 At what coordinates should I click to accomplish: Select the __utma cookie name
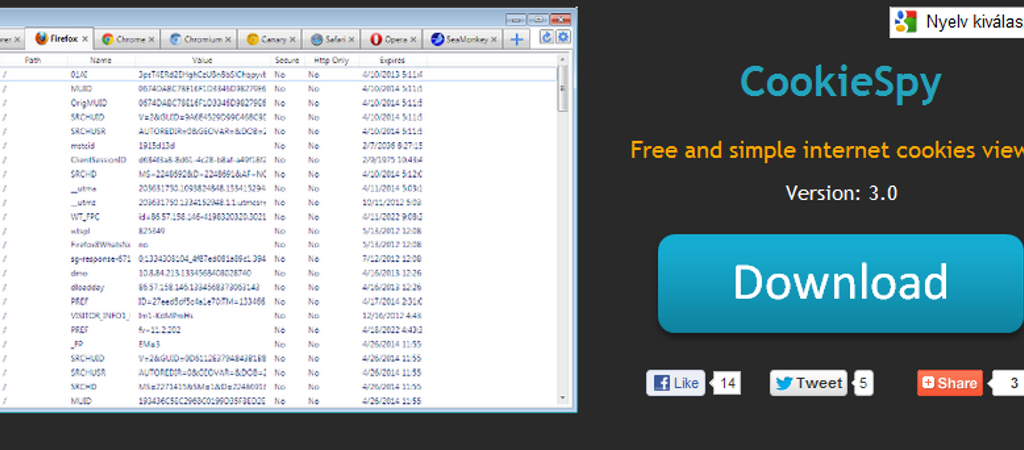83,188
